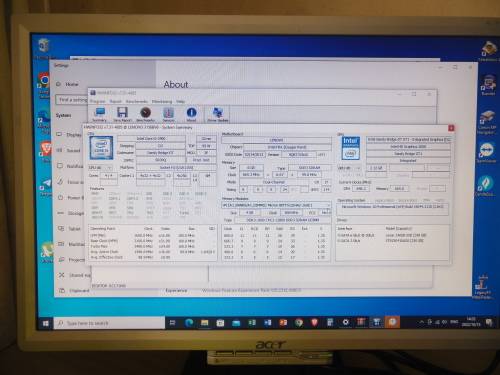
Task: Click the taskbar search box
Action: [x=109, y=323]
